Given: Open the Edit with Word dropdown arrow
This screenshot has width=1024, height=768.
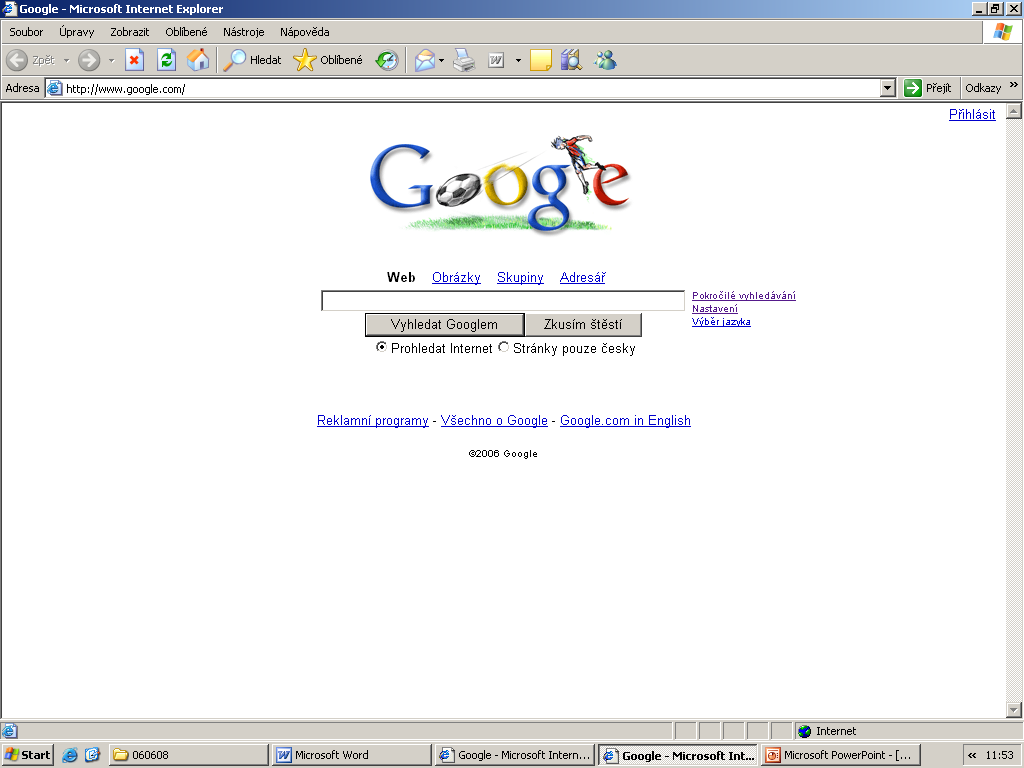Looking at the screenshot, I should coord(518,60).
